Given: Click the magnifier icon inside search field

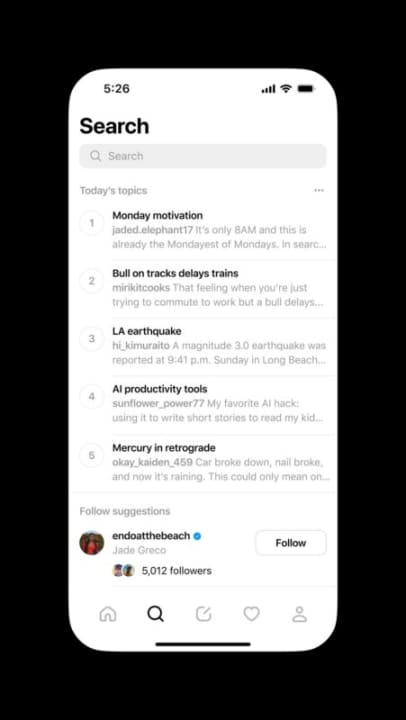Looking at the screenshot, I should point(96,156).
